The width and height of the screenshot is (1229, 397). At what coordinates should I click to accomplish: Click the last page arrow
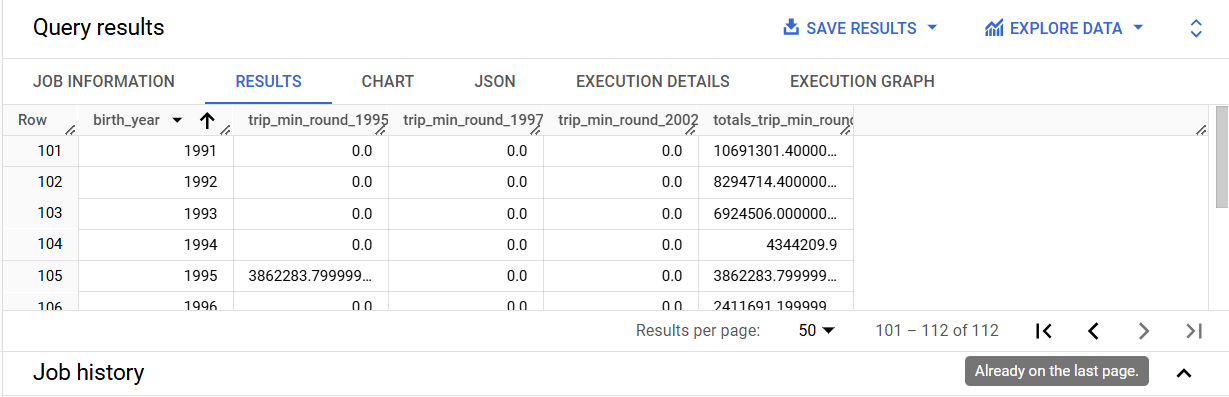(1193, 331)
